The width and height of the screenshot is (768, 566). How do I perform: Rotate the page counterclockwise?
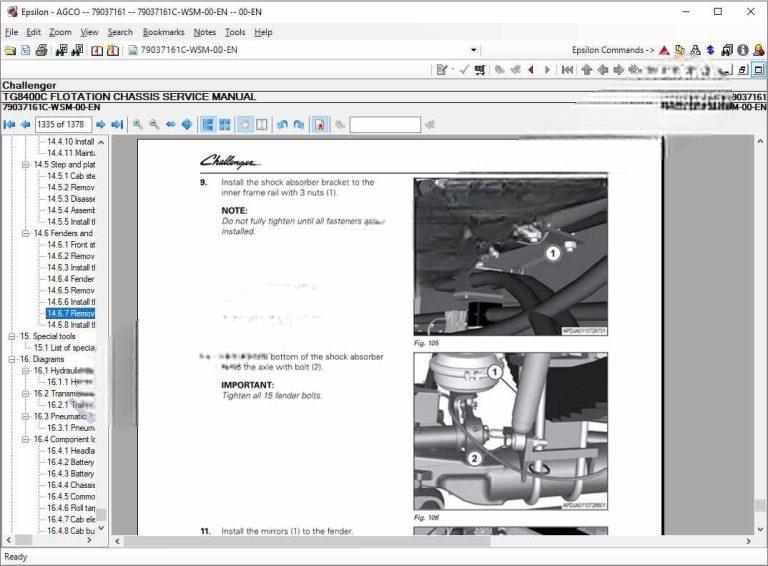click(x=282, y=124)
